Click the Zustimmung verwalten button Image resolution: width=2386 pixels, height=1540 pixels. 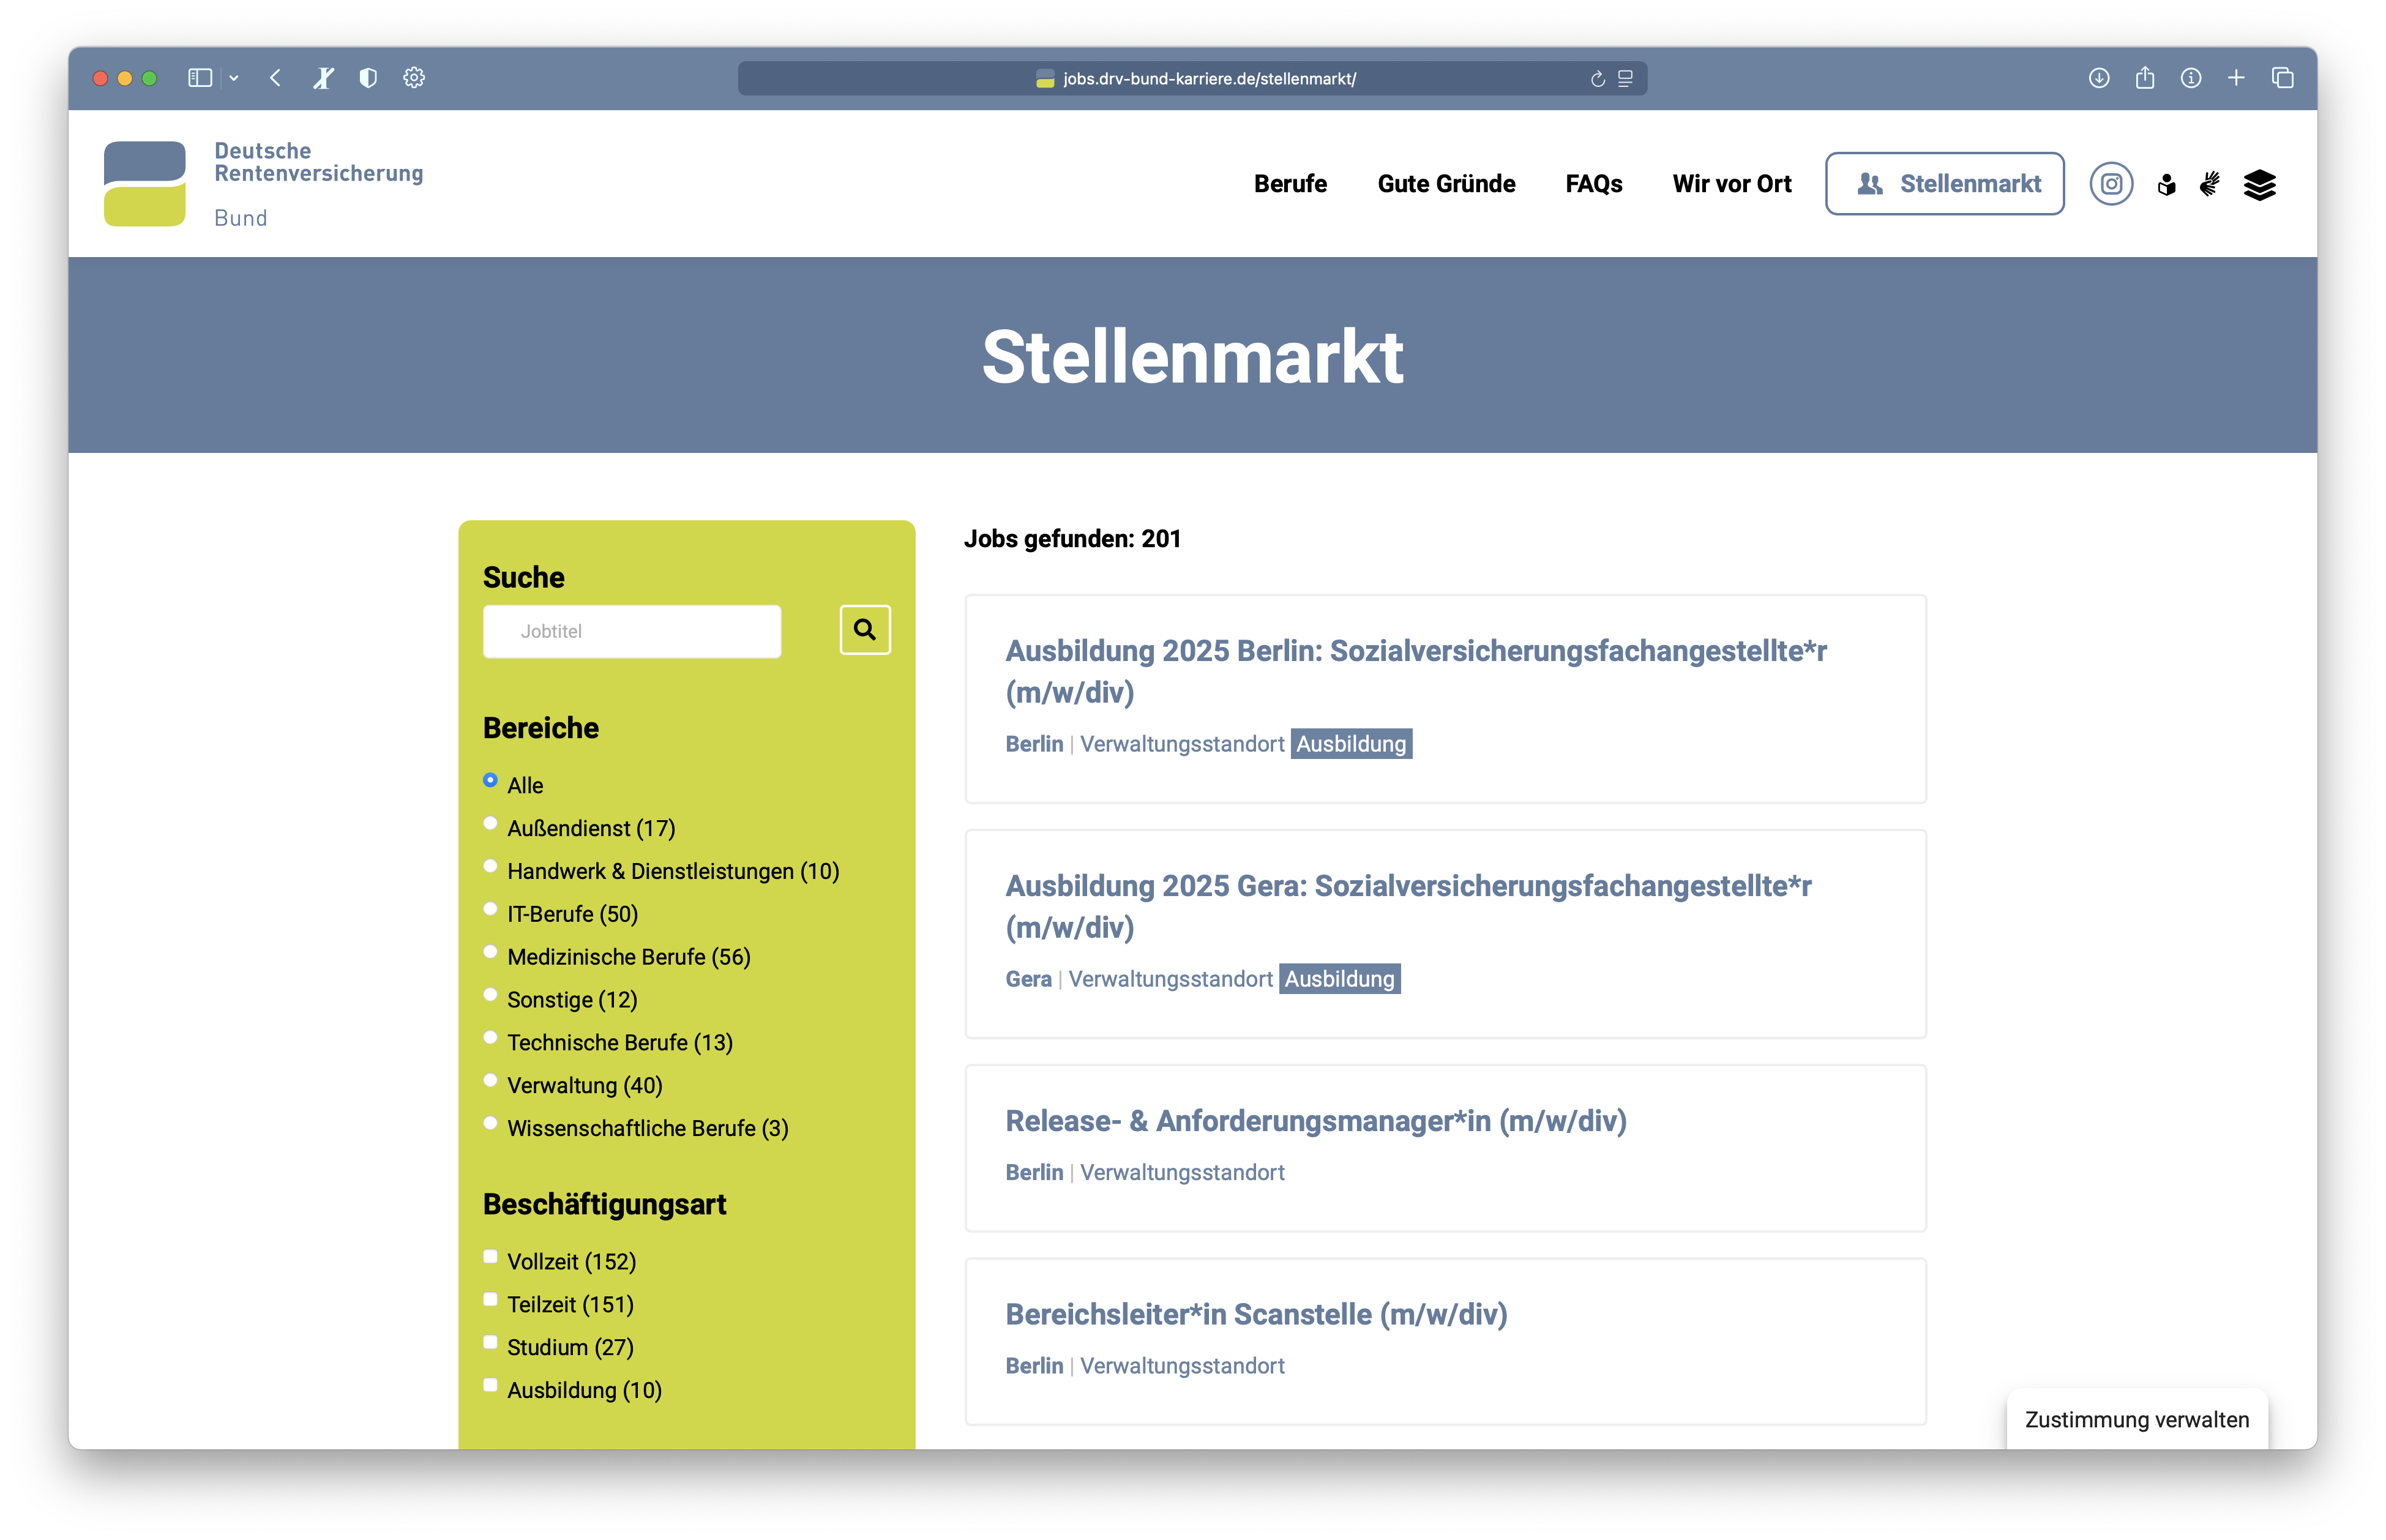[2136, 1419]
